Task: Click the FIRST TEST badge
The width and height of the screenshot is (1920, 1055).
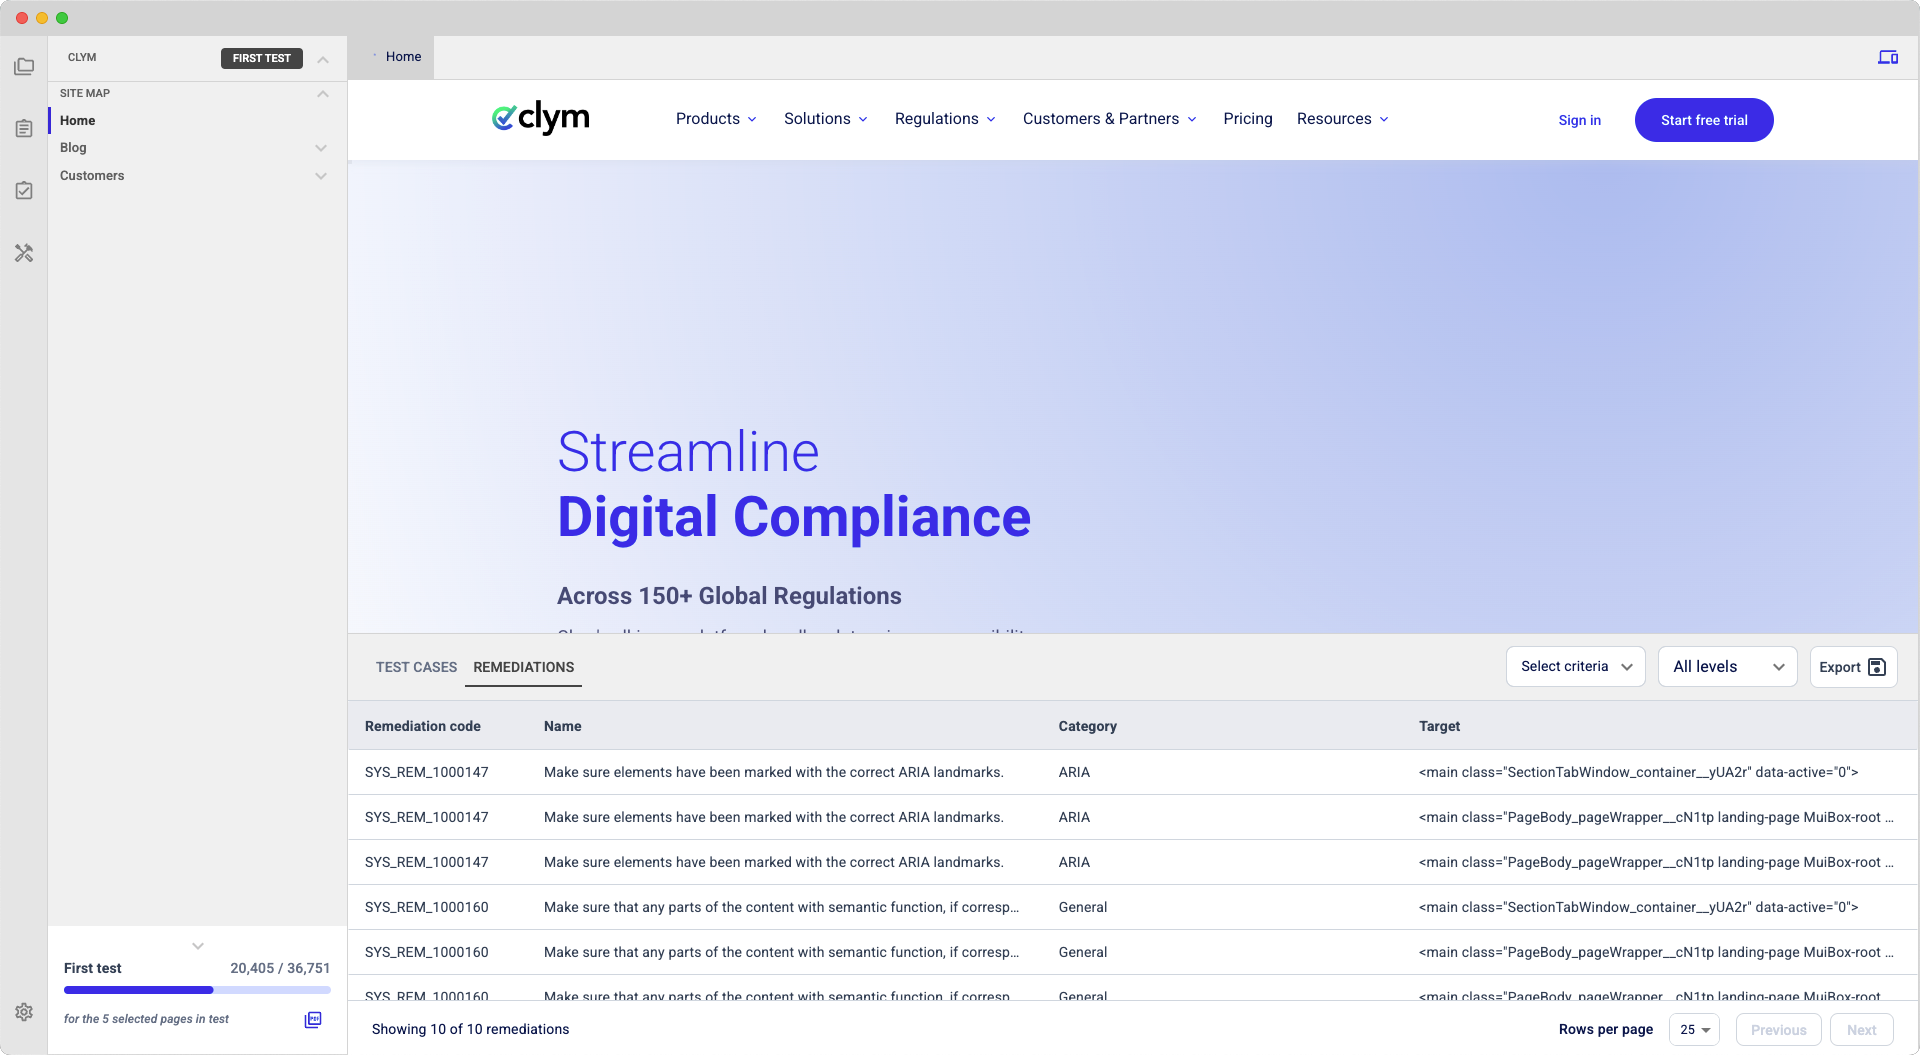Action: [x=261, y=58]
